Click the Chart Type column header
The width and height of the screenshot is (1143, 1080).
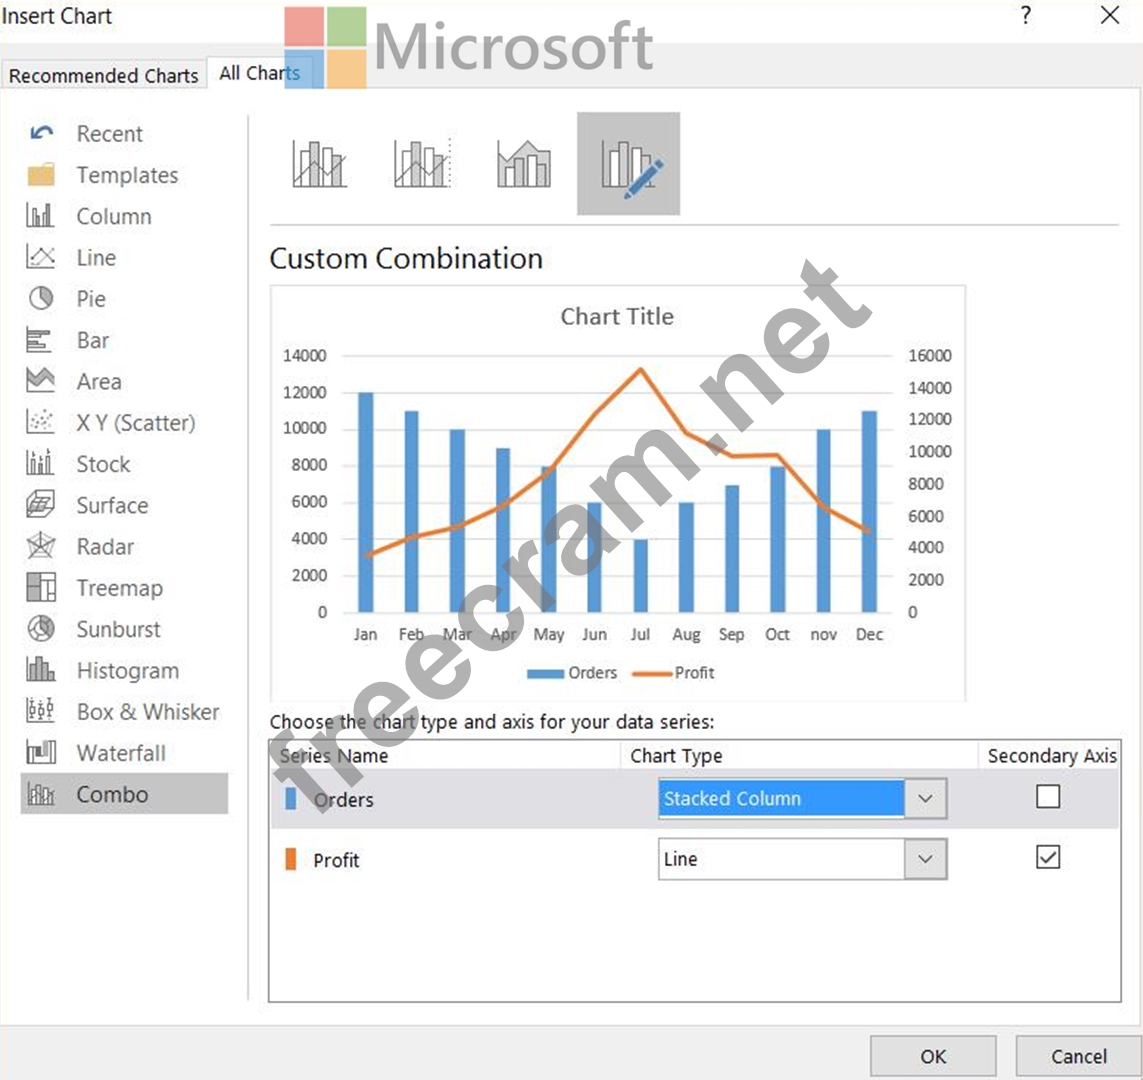pos(676,756)
